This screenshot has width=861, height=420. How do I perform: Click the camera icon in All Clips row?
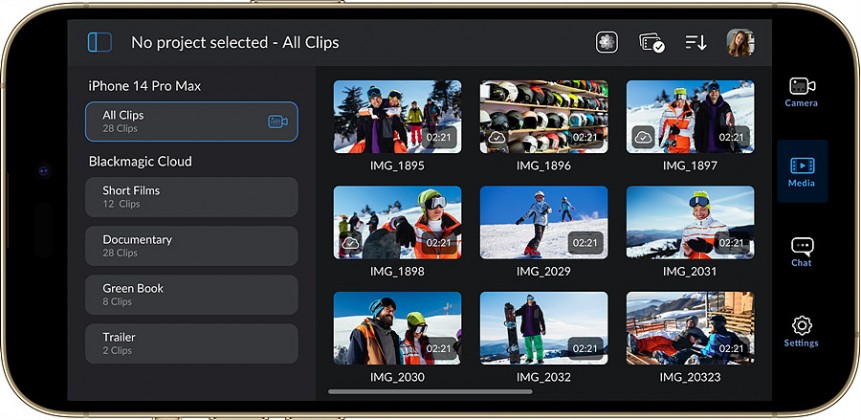coord(278,122)
